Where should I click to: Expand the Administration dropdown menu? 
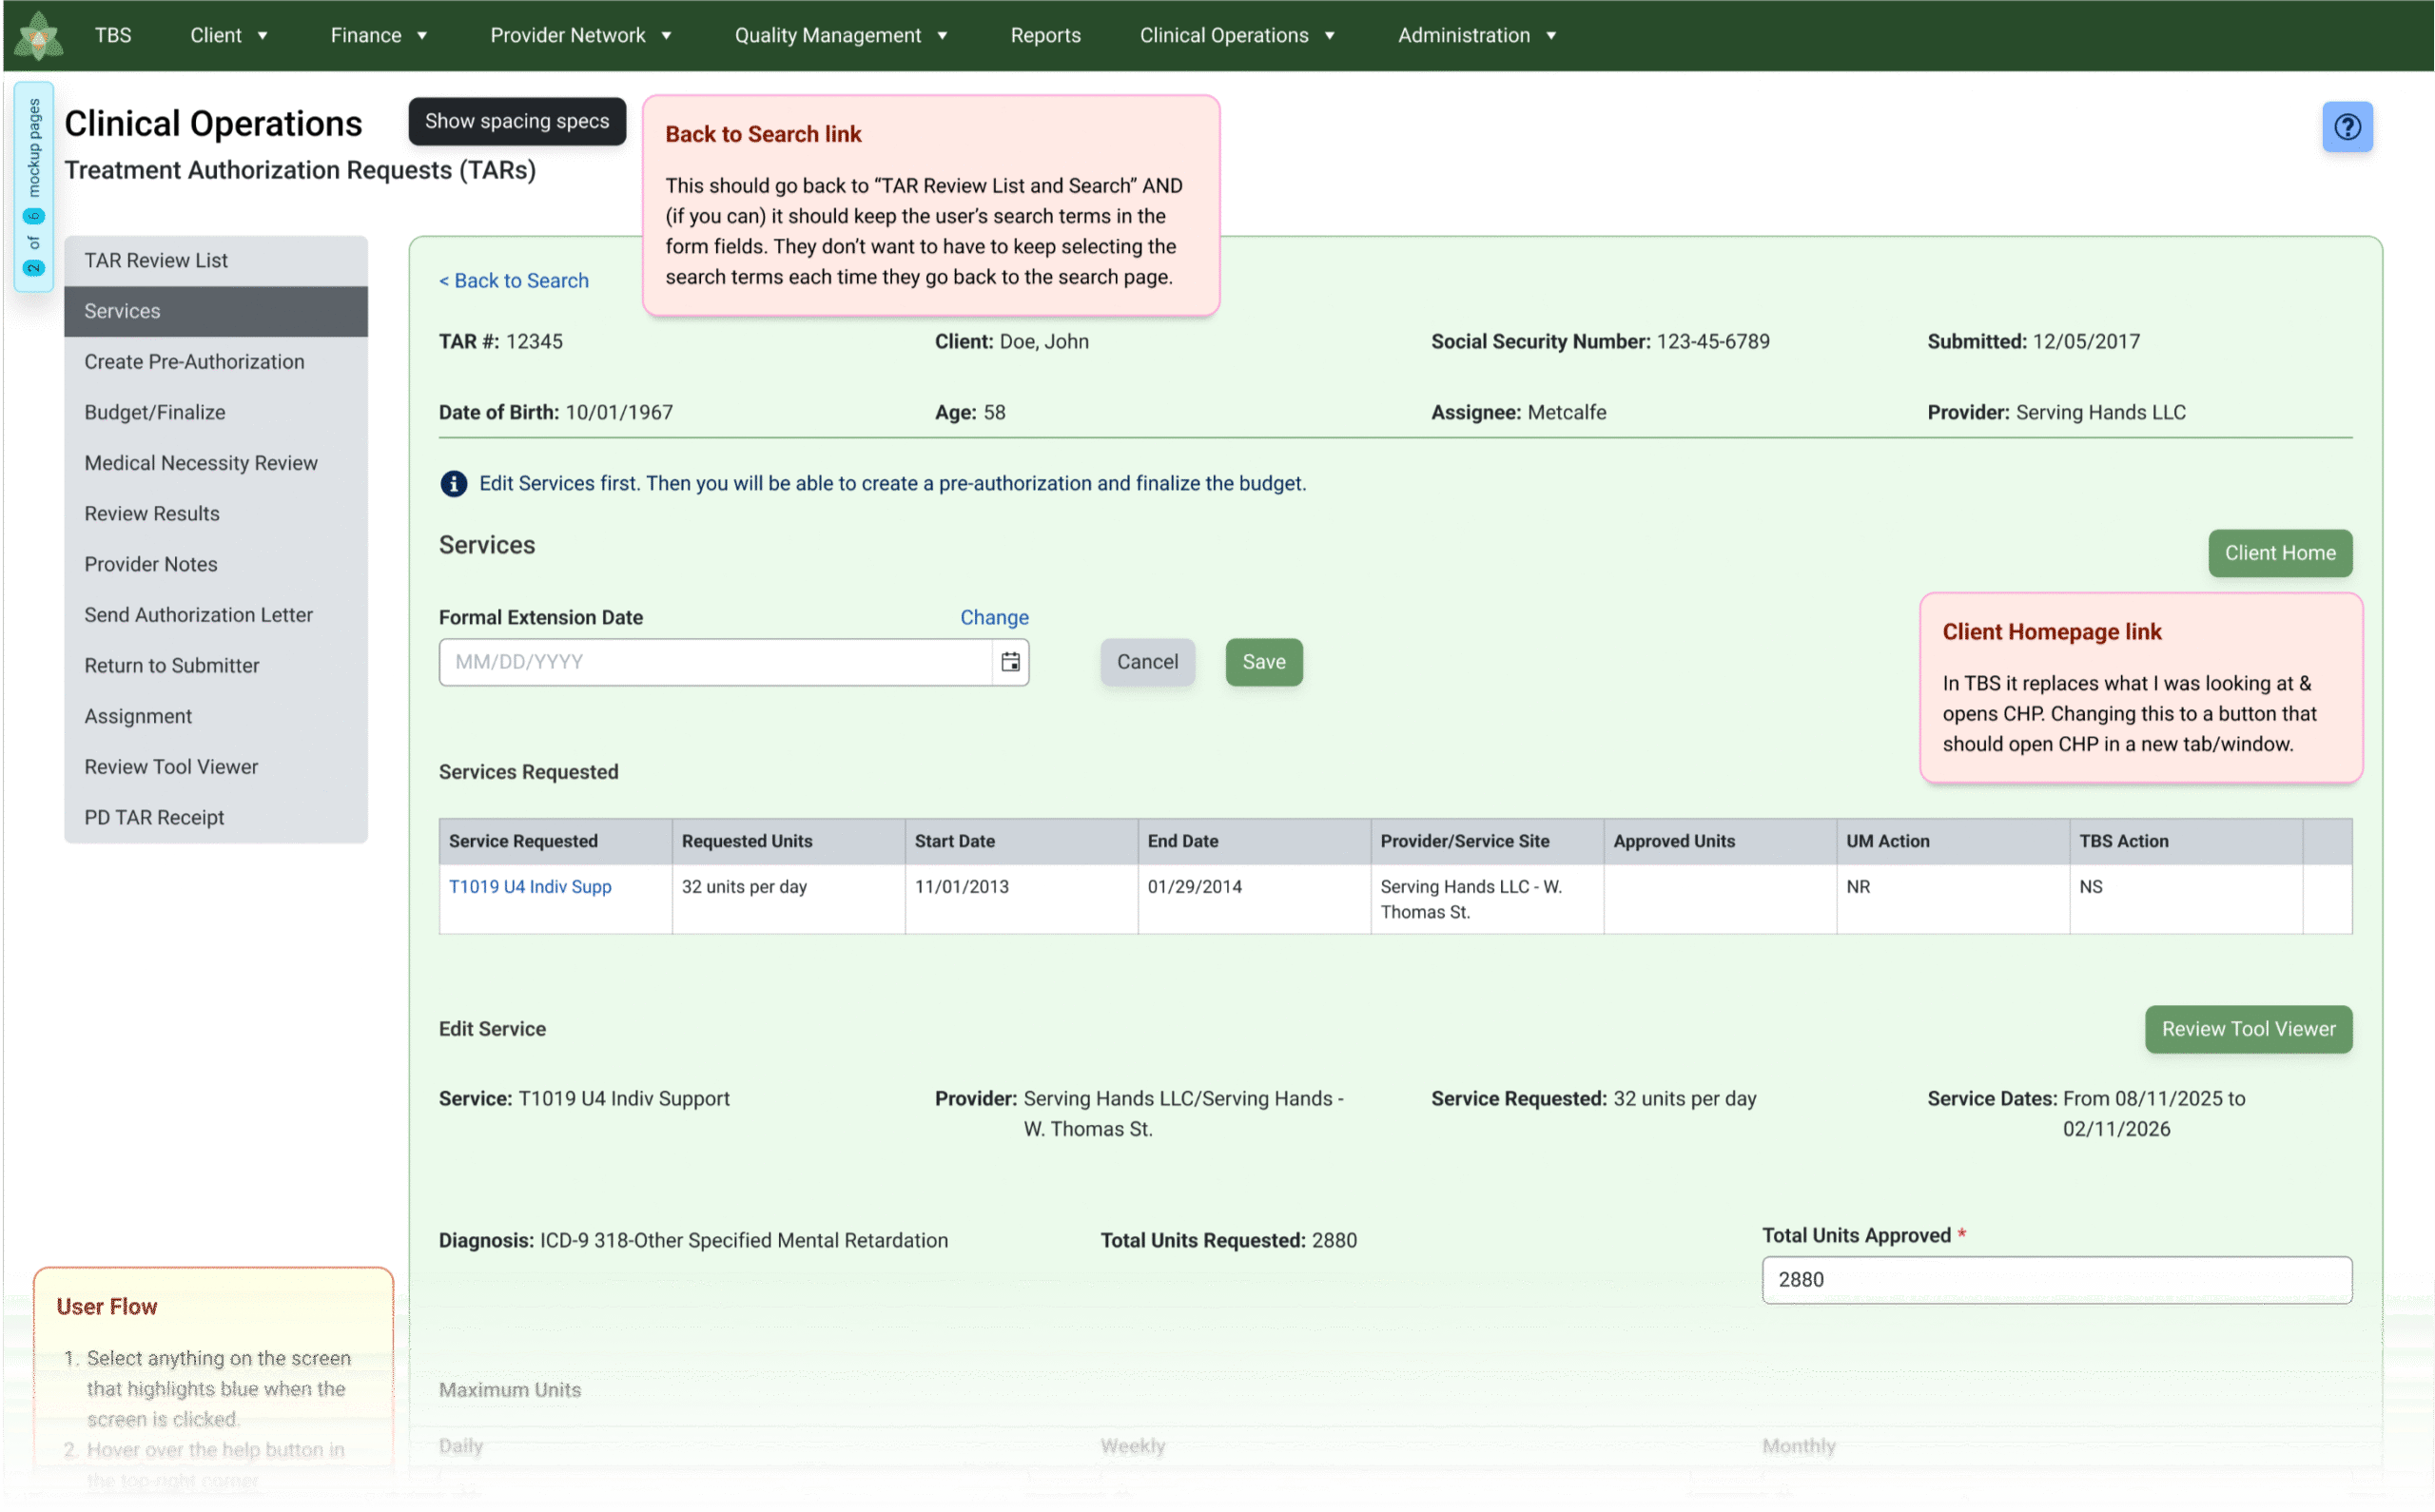pyautogui.click(x=1477, y=35)
